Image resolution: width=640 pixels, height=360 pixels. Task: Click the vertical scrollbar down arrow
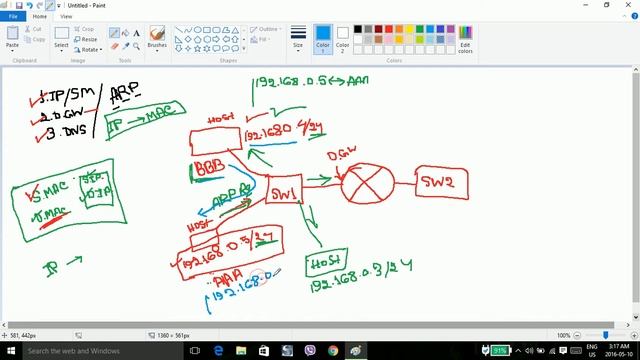point(636,317)
